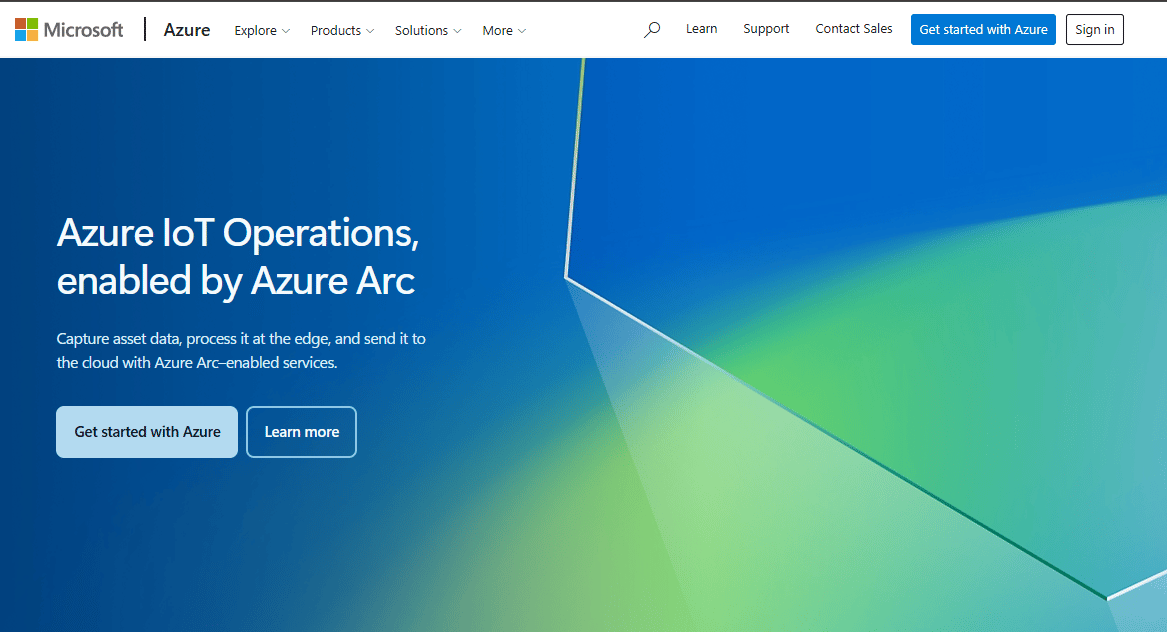
Task: Expand the Explore dropdown menu
Action: tap(262, 31)
